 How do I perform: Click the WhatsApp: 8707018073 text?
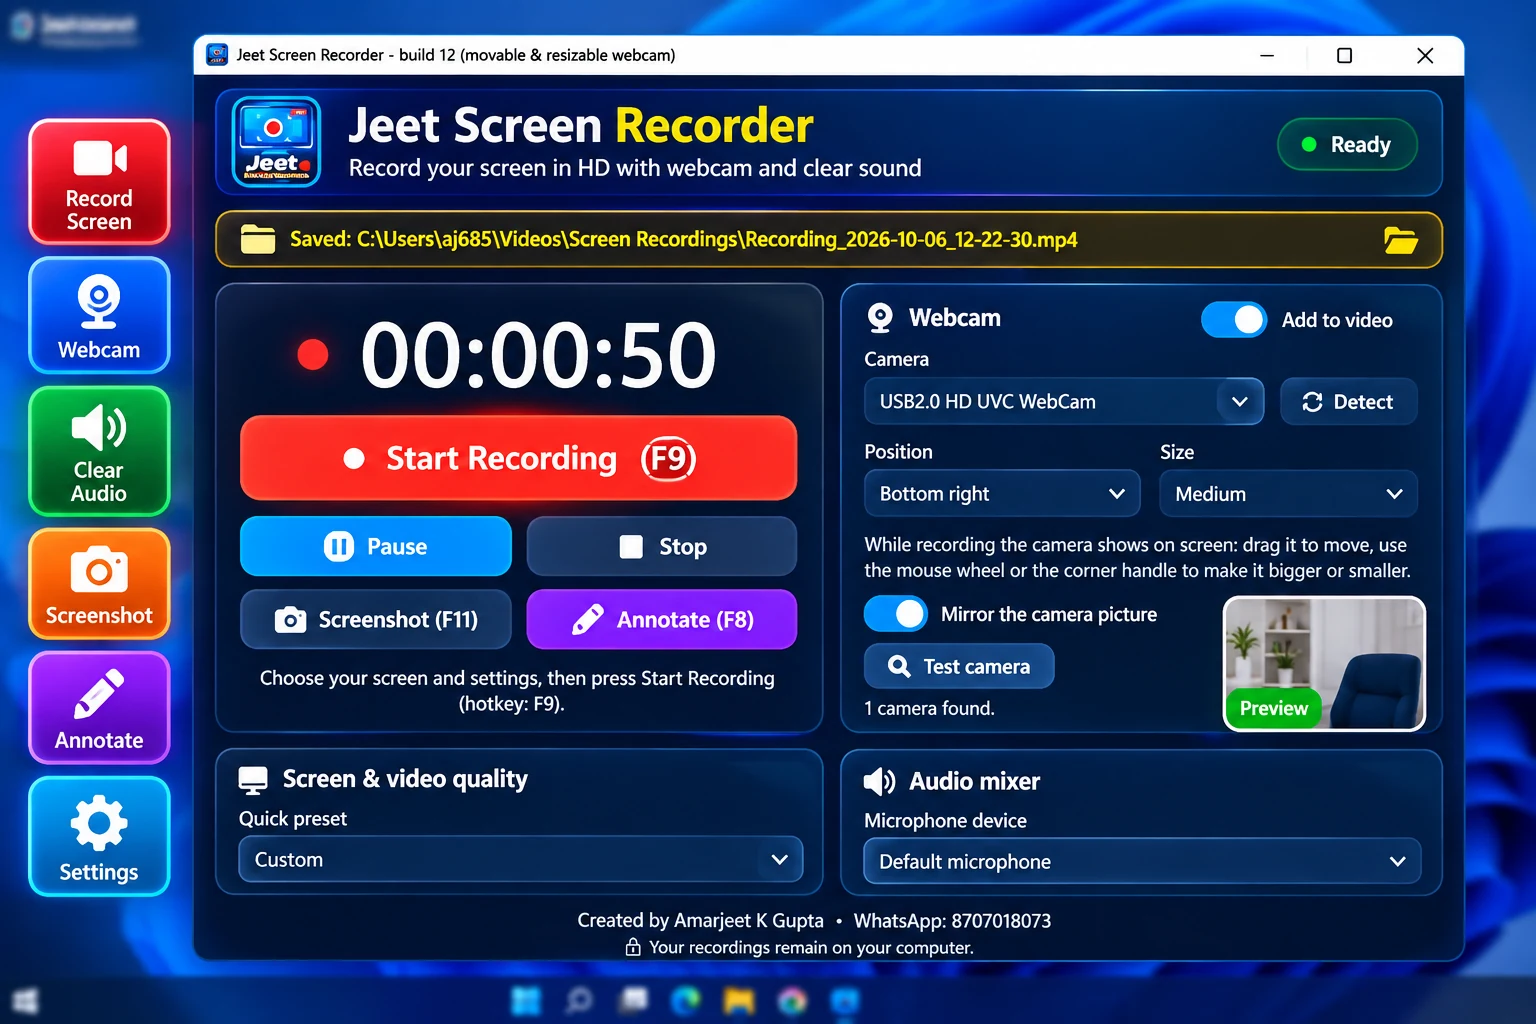tap(952, 921)
